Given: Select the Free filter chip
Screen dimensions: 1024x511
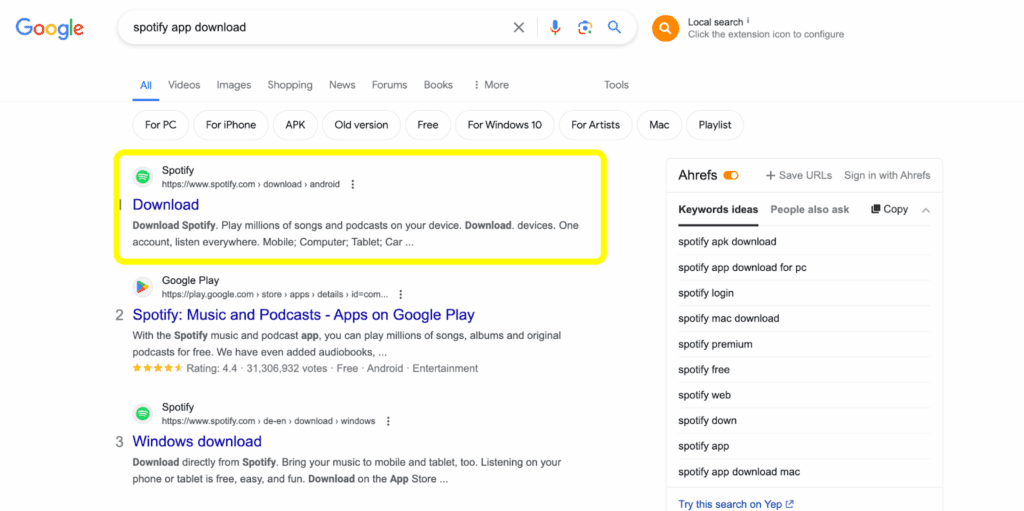Looking at the screenshot, I should point(428,125).
